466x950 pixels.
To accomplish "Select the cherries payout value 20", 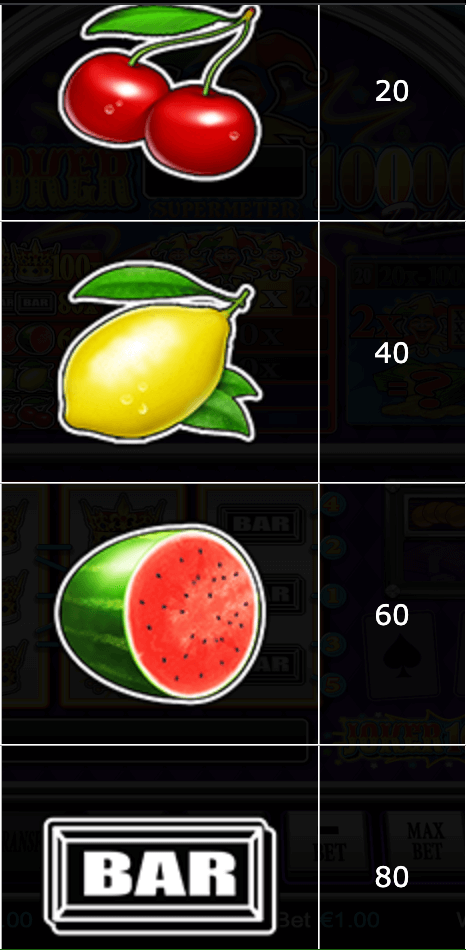I will (x=391, y=91).
